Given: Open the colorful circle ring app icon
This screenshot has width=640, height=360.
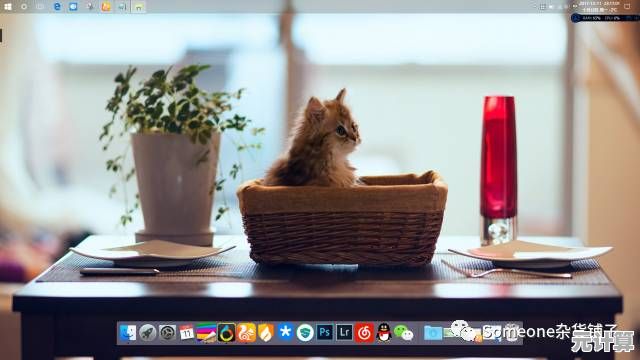Looking at the screenshot, I should click(x=226, y=333).
